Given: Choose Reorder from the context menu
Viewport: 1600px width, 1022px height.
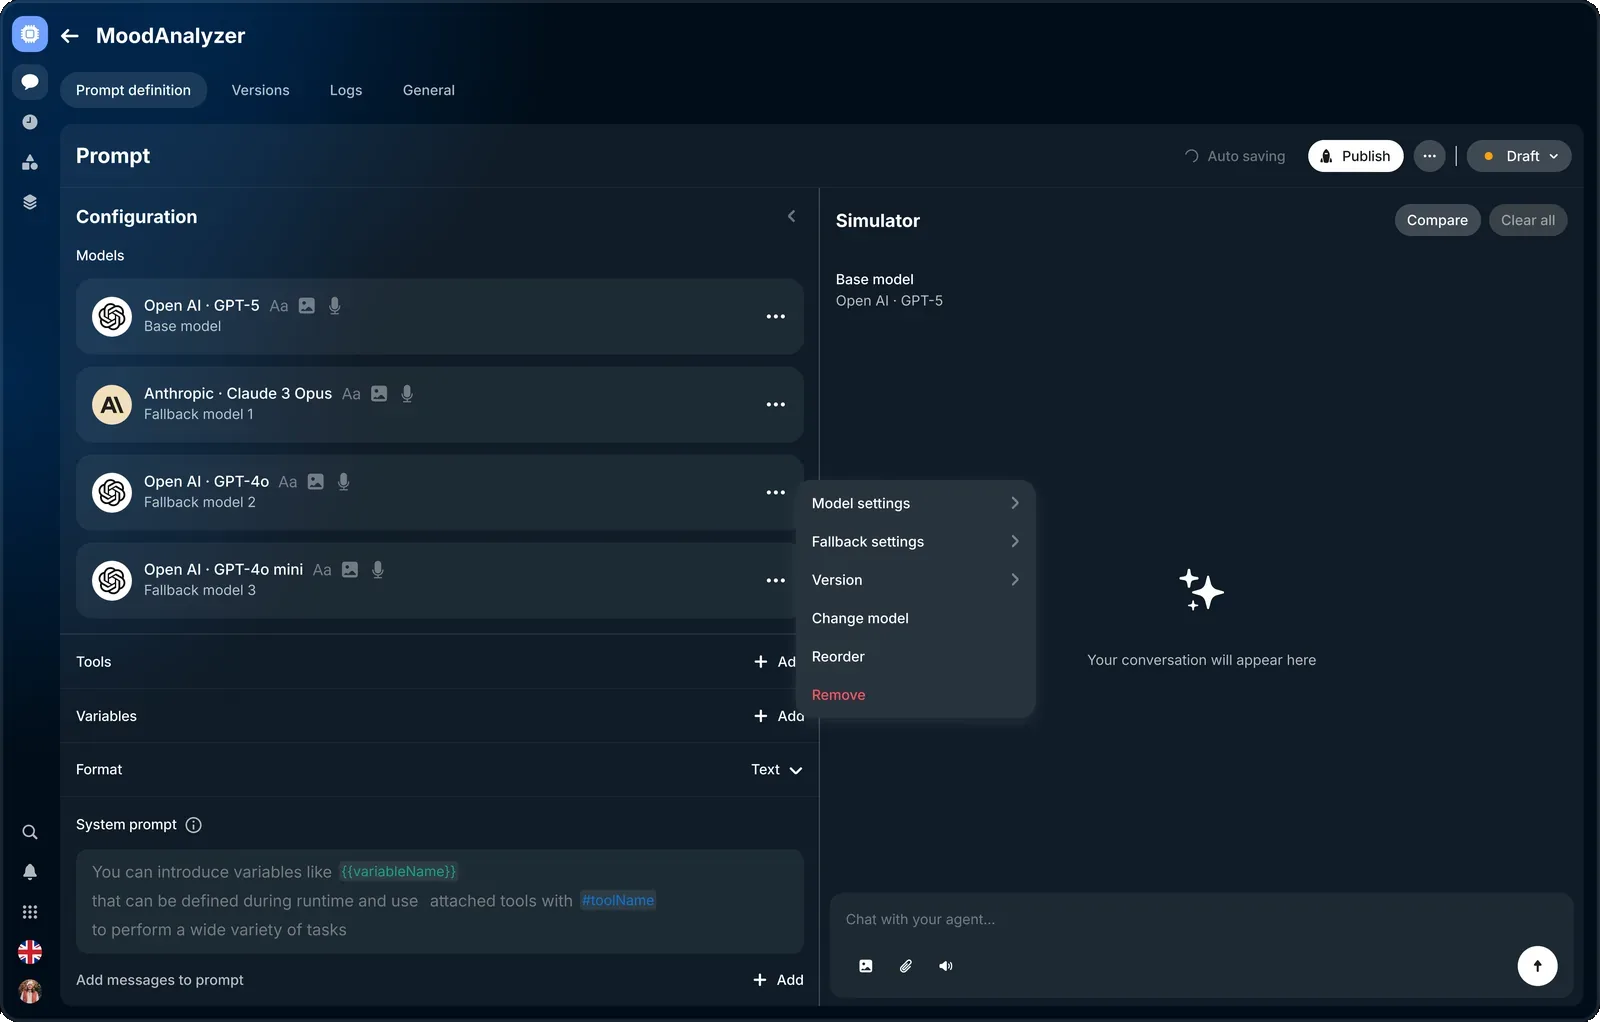Looking at the screenshot, I should 915,657.
